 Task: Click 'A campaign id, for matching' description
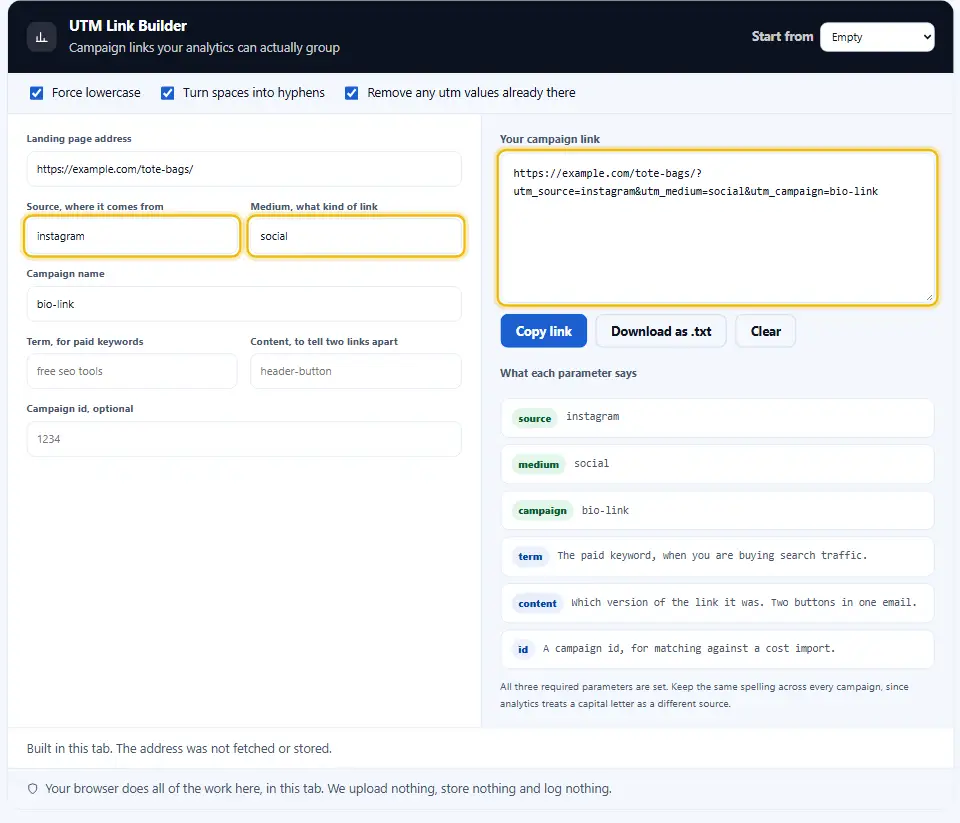pos(689,648)
